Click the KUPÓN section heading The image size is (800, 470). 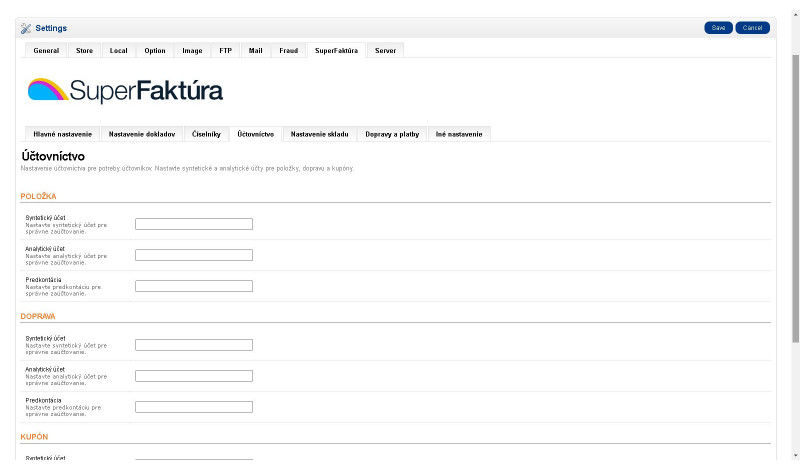(x=34, y=437)
